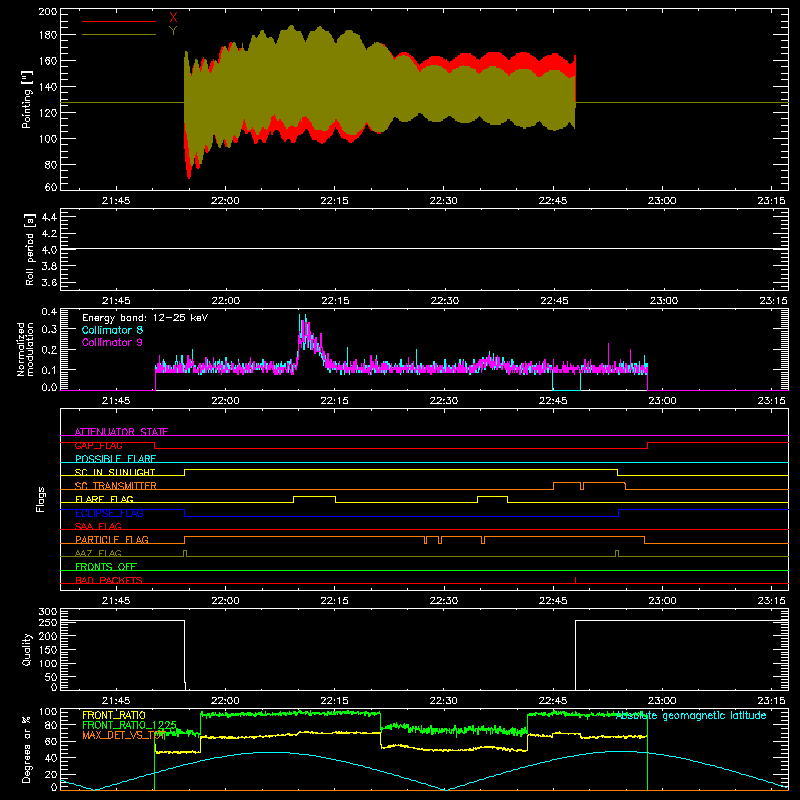Click the dim olive flag label below PARTICLE_FLAG

(98, 553)
